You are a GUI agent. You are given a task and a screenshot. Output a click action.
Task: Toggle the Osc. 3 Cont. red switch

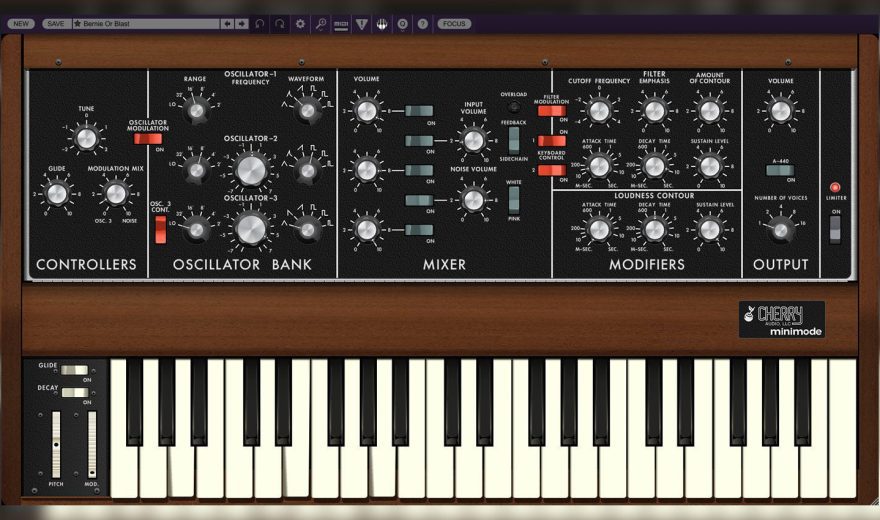pyautogui.click(x=161, y=229)
